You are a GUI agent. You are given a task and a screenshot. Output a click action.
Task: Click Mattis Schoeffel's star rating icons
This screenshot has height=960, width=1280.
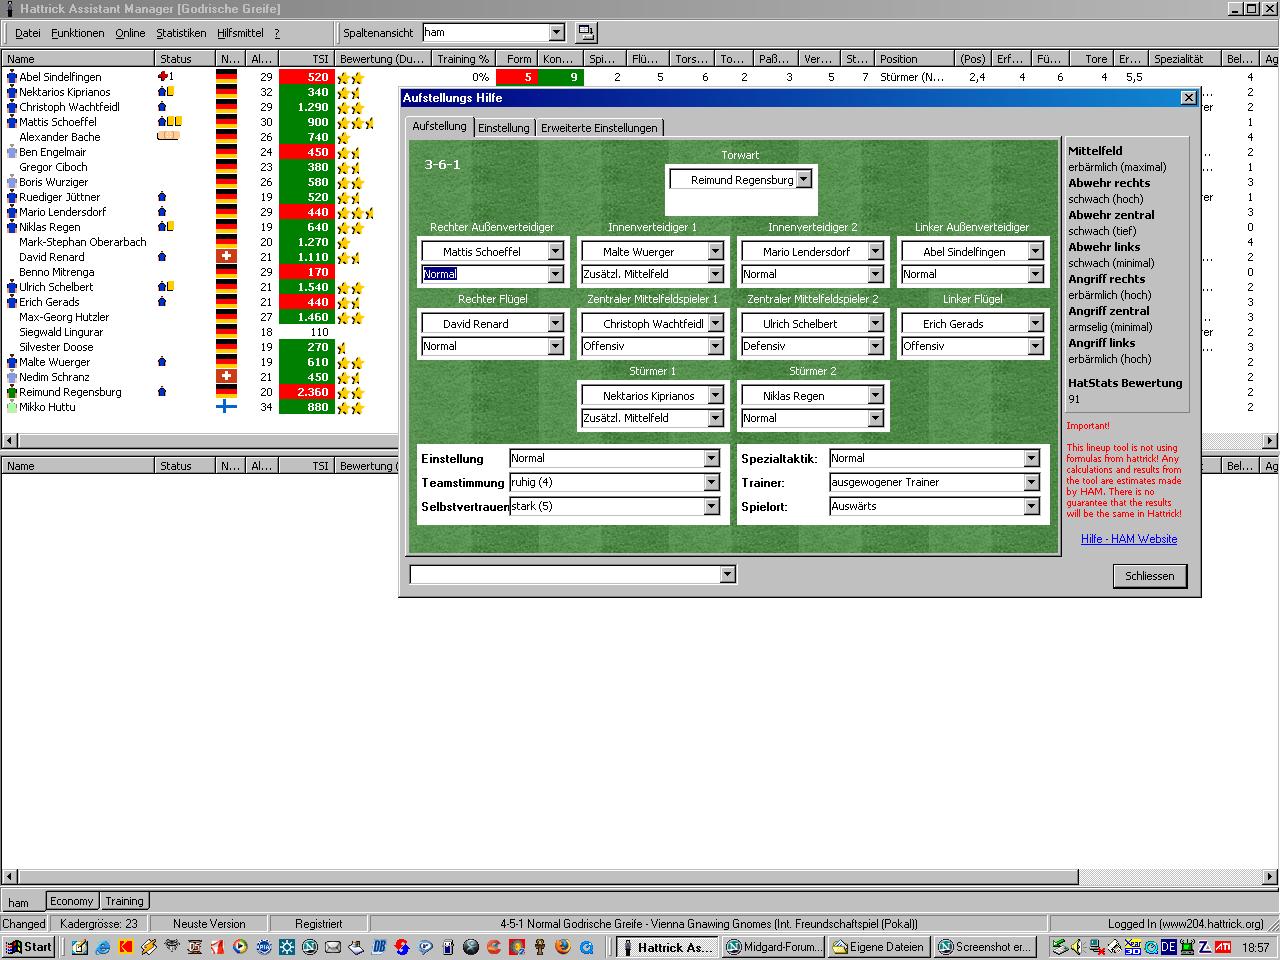pos(355,122)
